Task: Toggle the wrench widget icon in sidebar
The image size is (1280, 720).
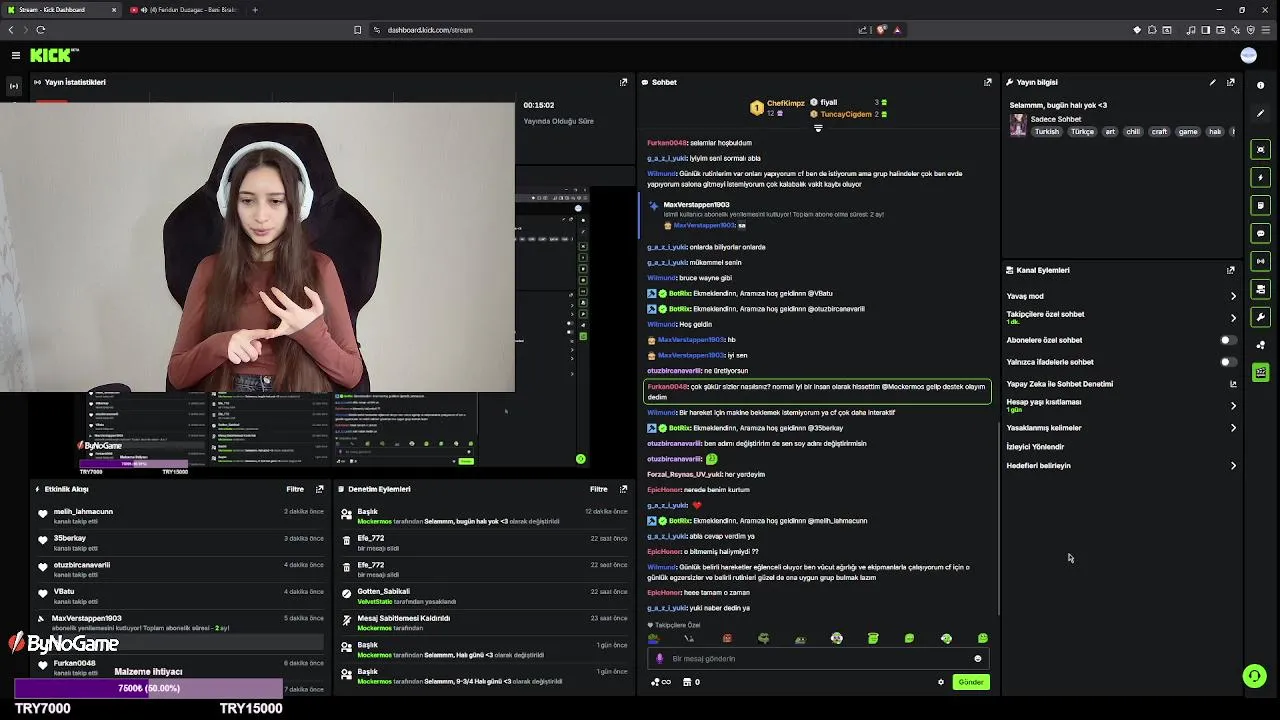Action: pos(1260,317)
